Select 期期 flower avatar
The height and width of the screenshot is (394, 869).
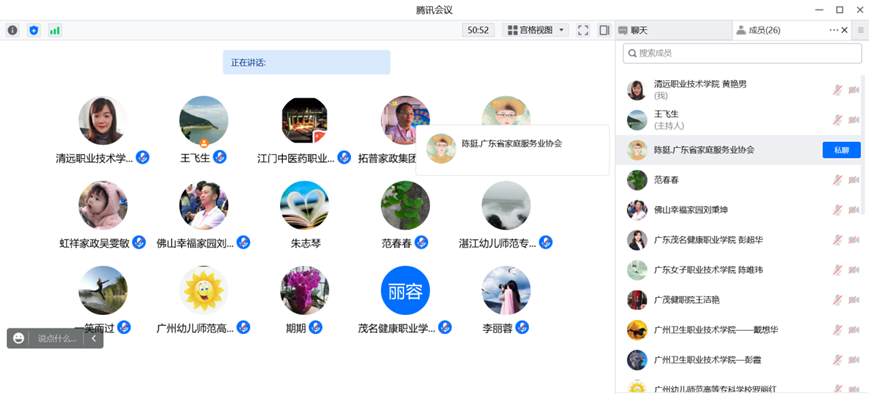[304, 291]
